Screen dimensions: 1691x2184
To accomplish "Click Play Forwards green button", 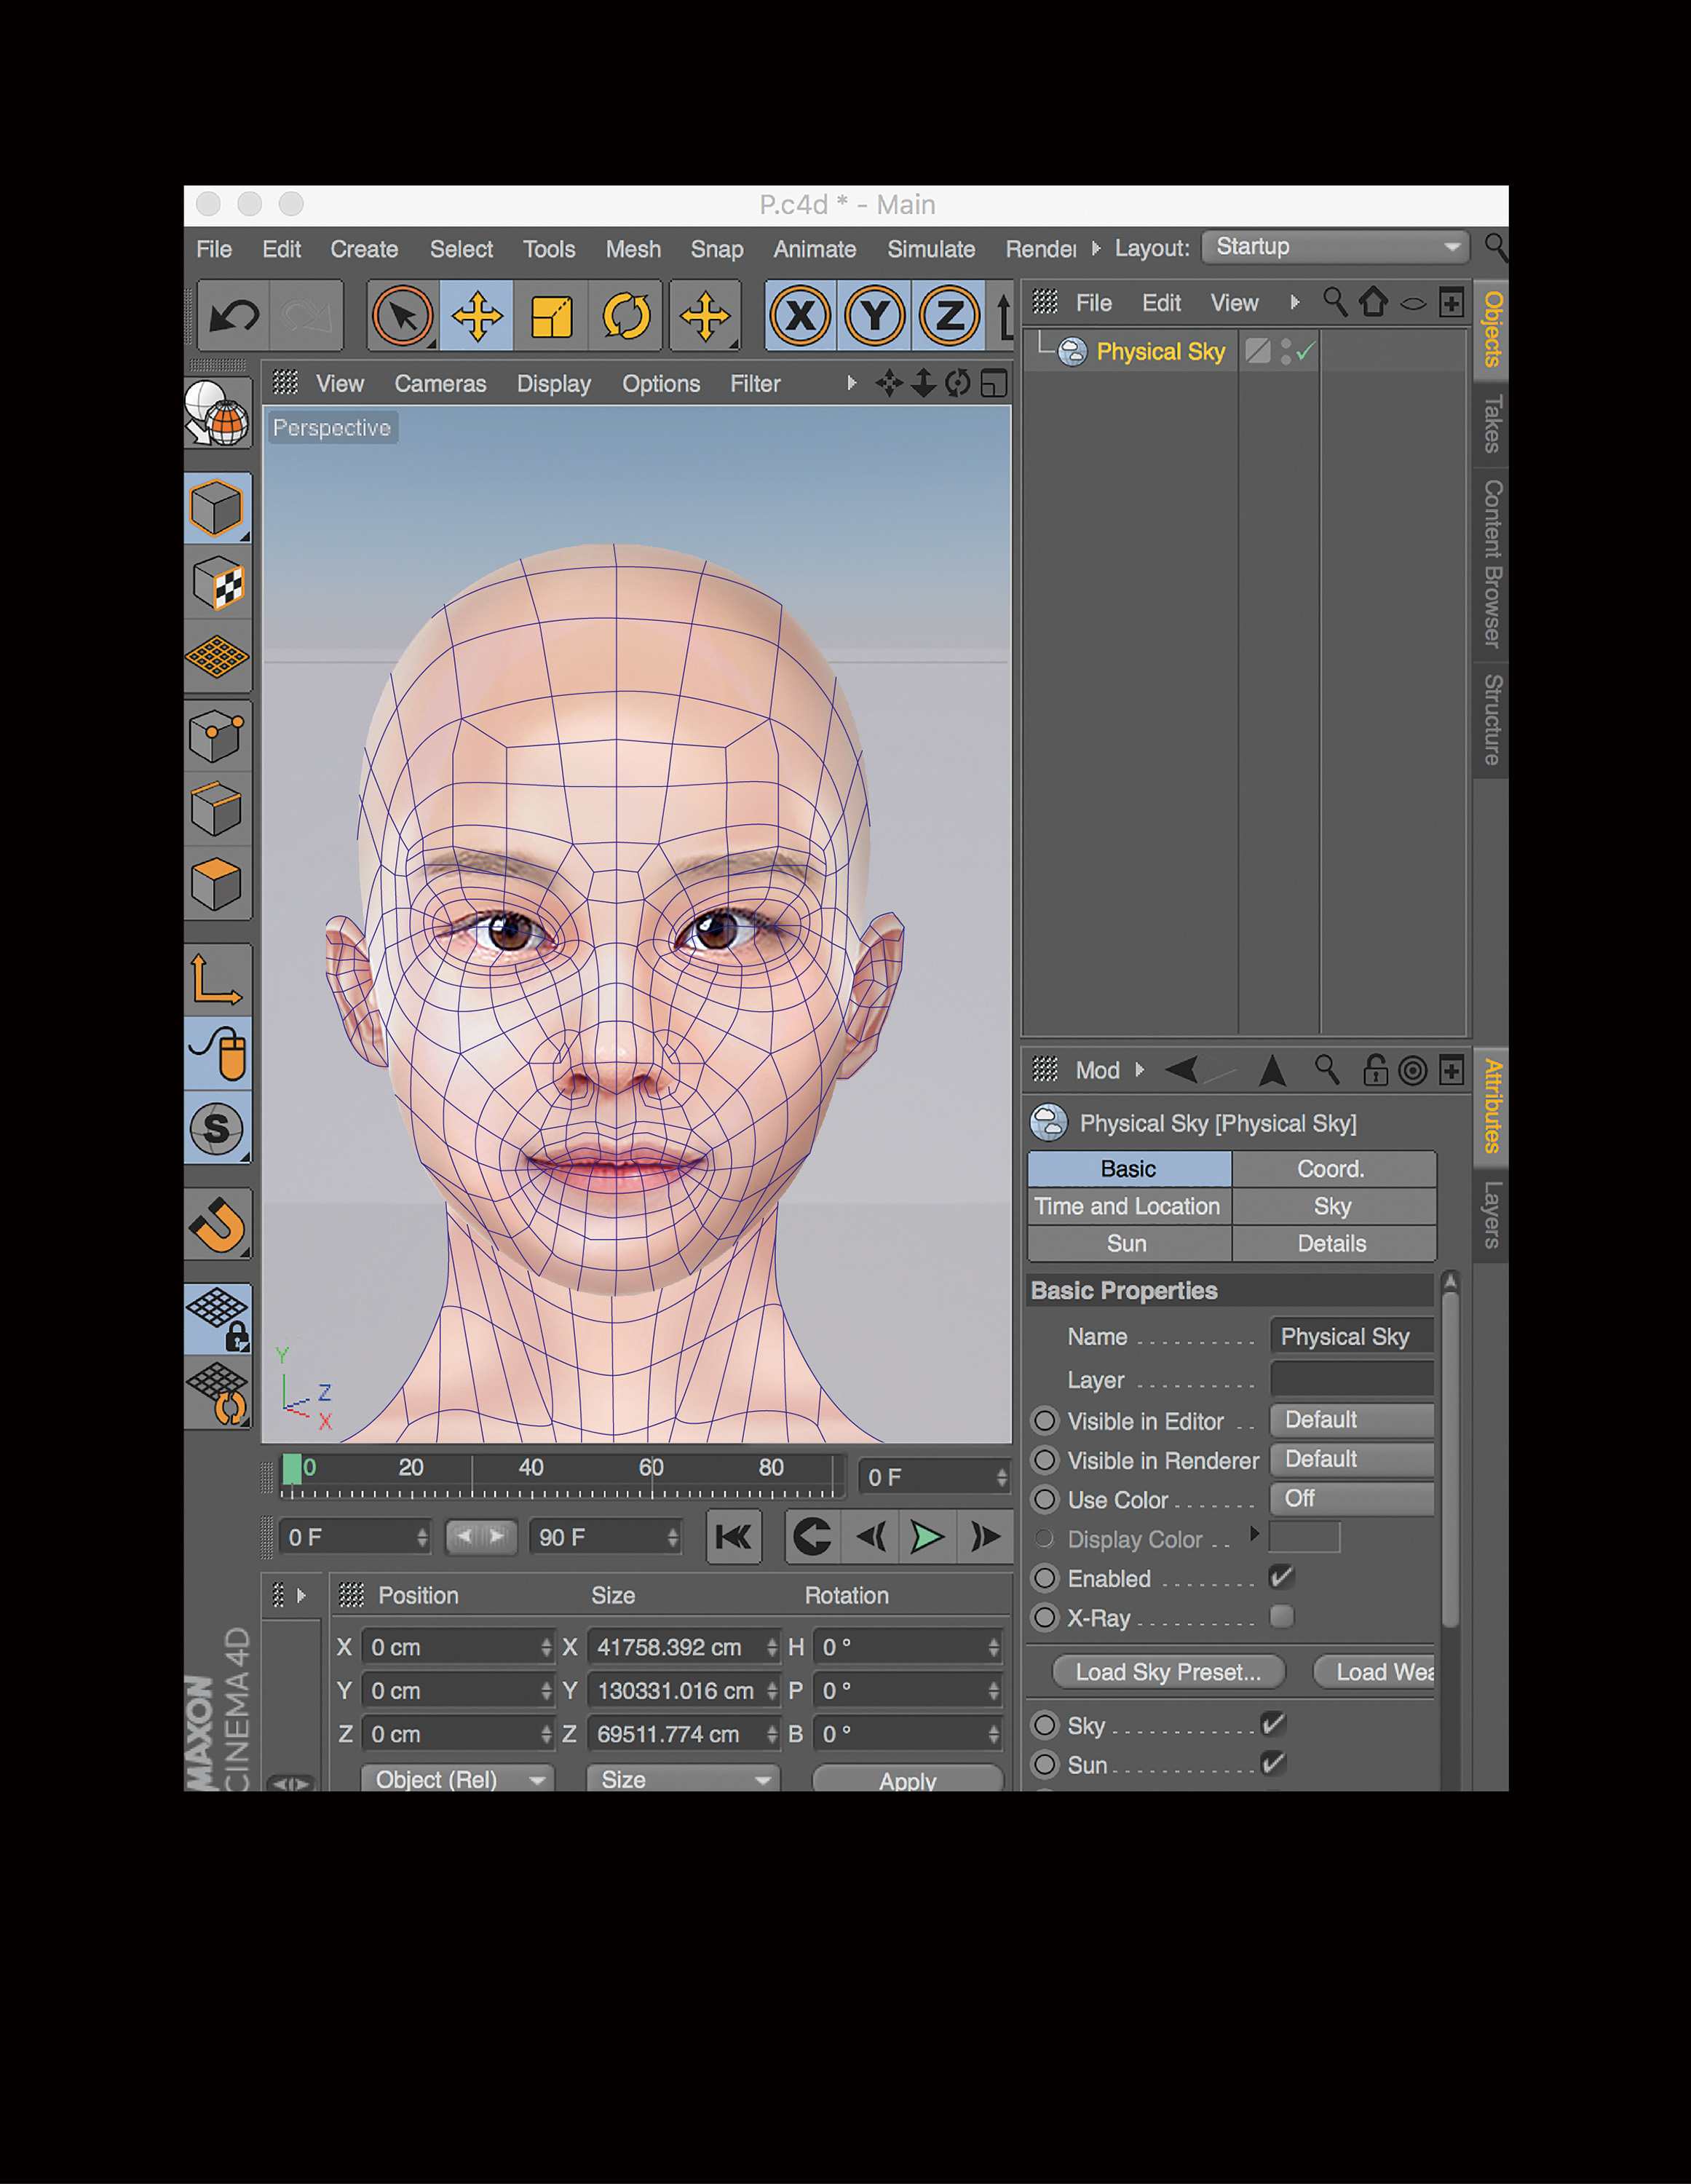I will tap(927, 1537).
